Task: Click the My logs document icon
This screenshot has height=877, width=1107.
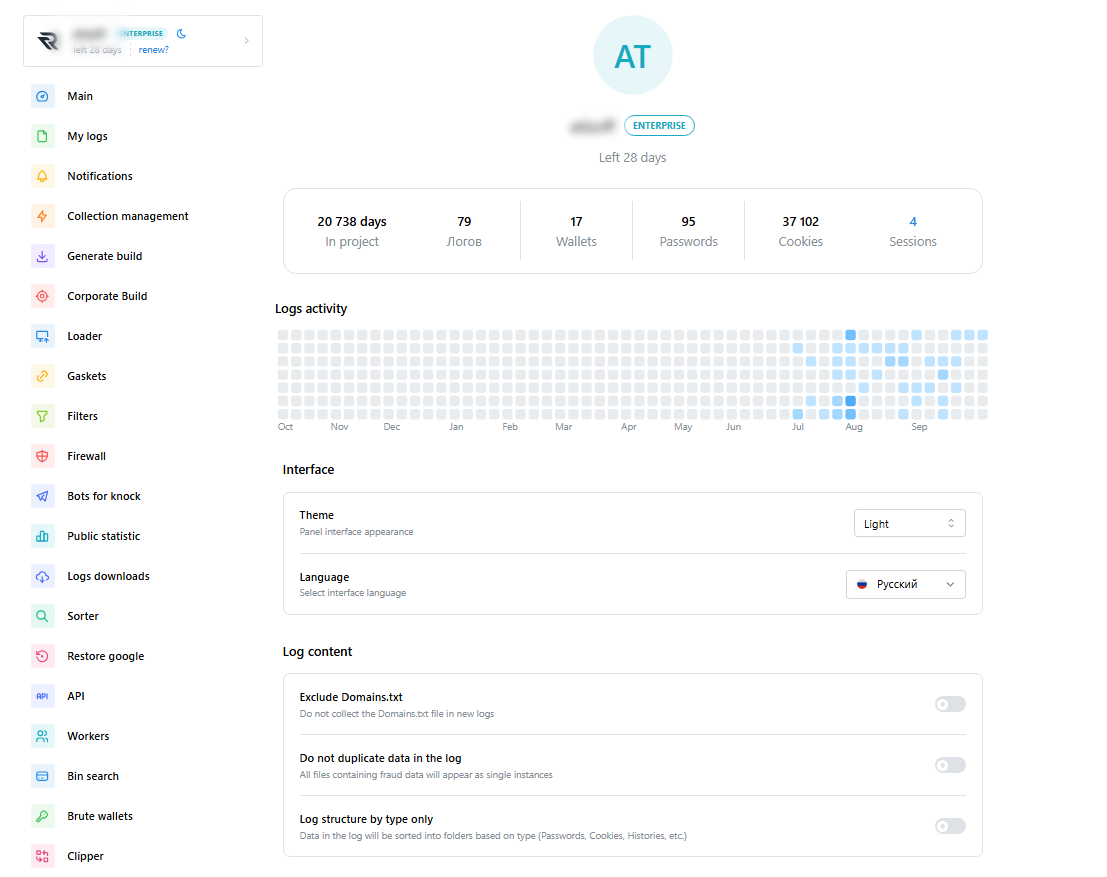Action: [42, 136]
